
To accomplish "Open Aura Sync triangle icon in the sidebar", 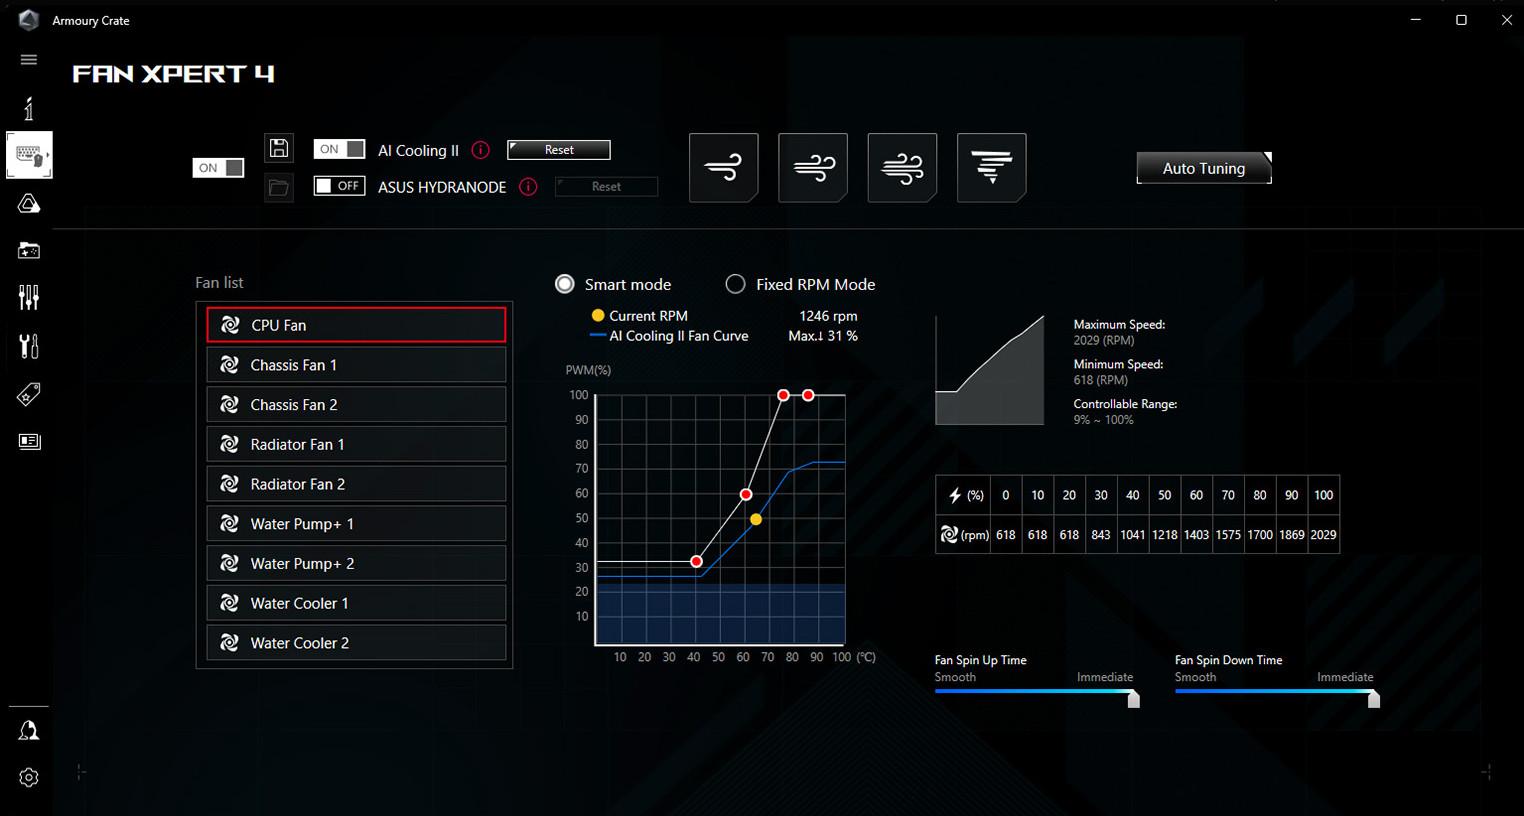I will [x=29, y=204].
